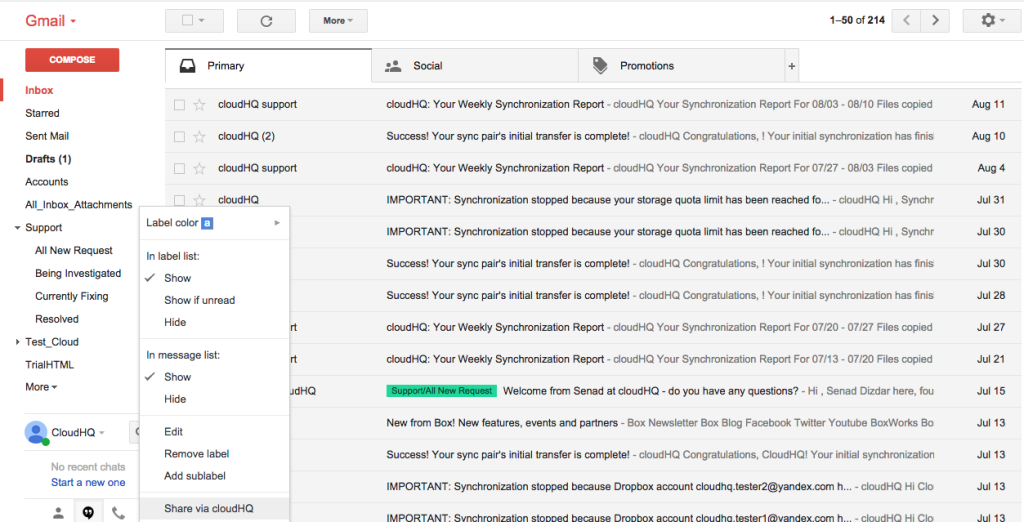Open Drafts (1) folder
Screen dimensions: 1024x522
point(48,159)
